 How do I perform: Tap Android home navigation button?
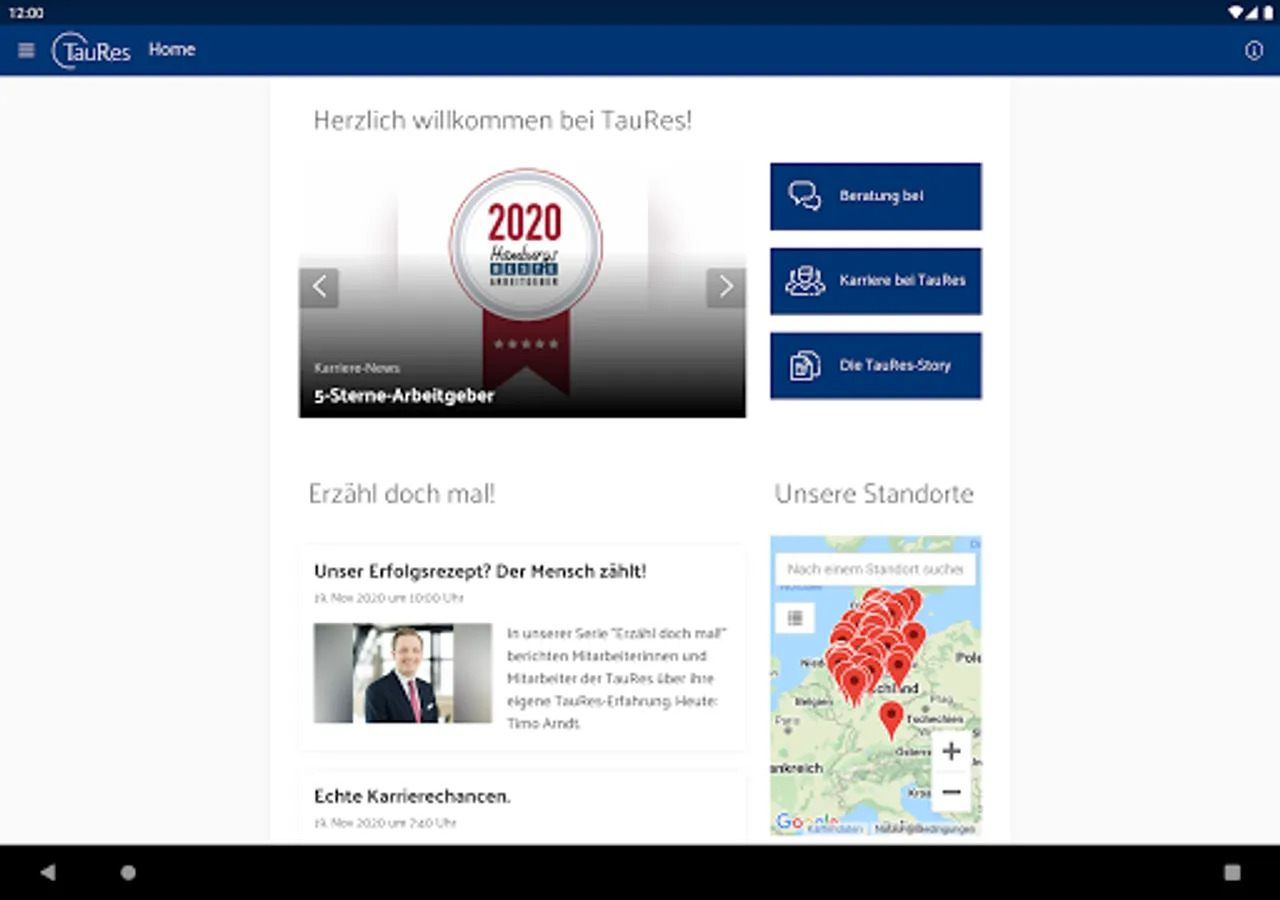point(128,872)
